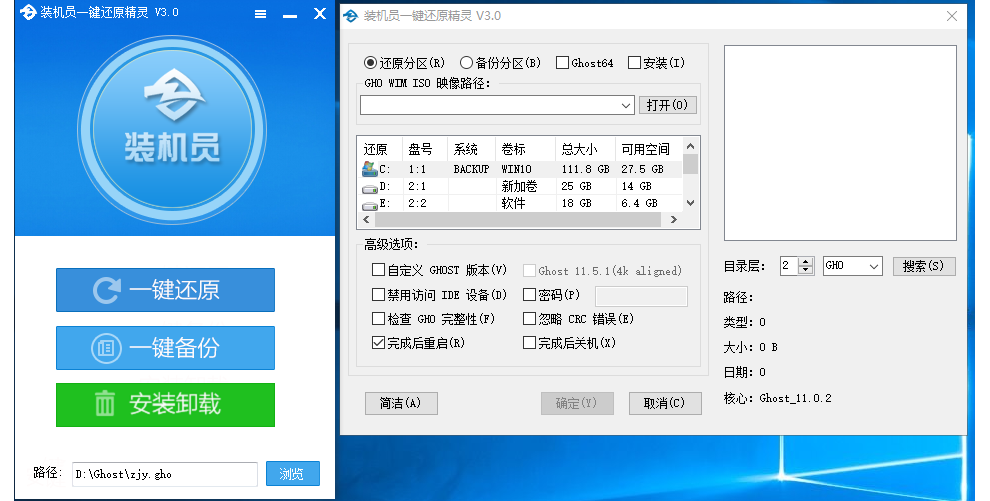Increase the 目录层 spinner value

click(807, 262)
